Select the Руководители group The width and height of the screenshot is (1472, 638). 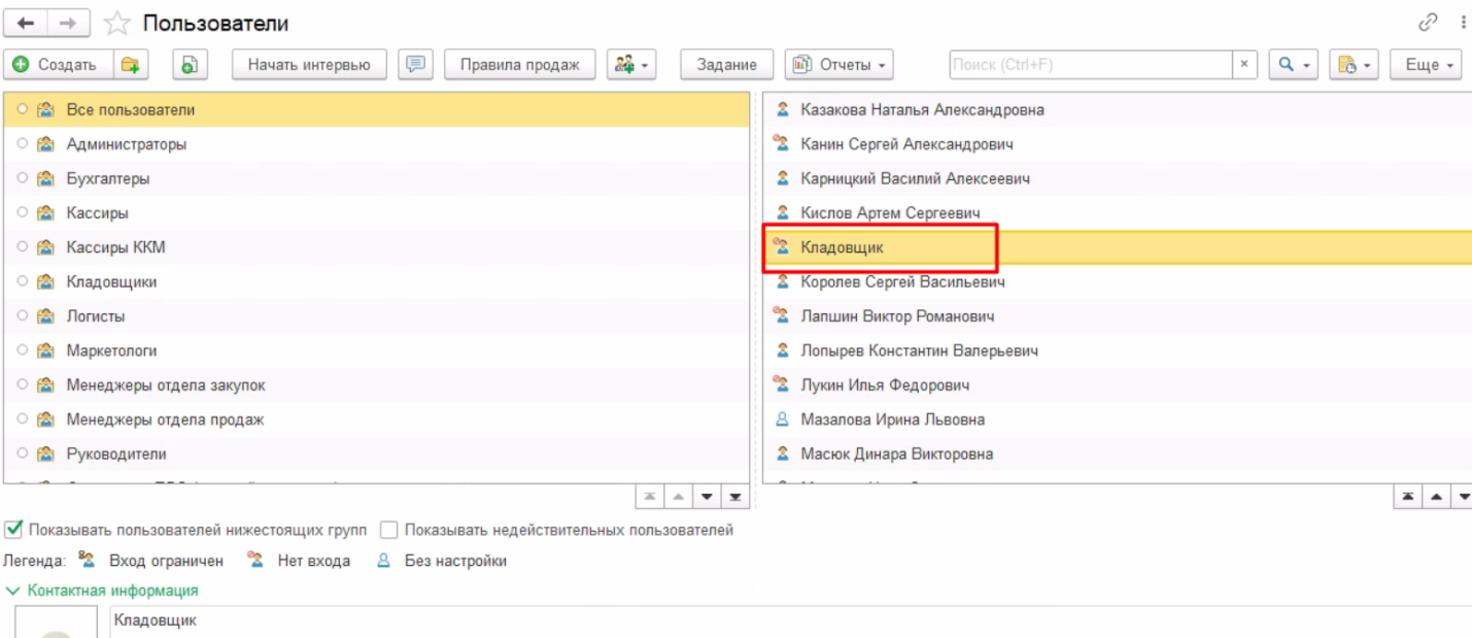[376, 454]
